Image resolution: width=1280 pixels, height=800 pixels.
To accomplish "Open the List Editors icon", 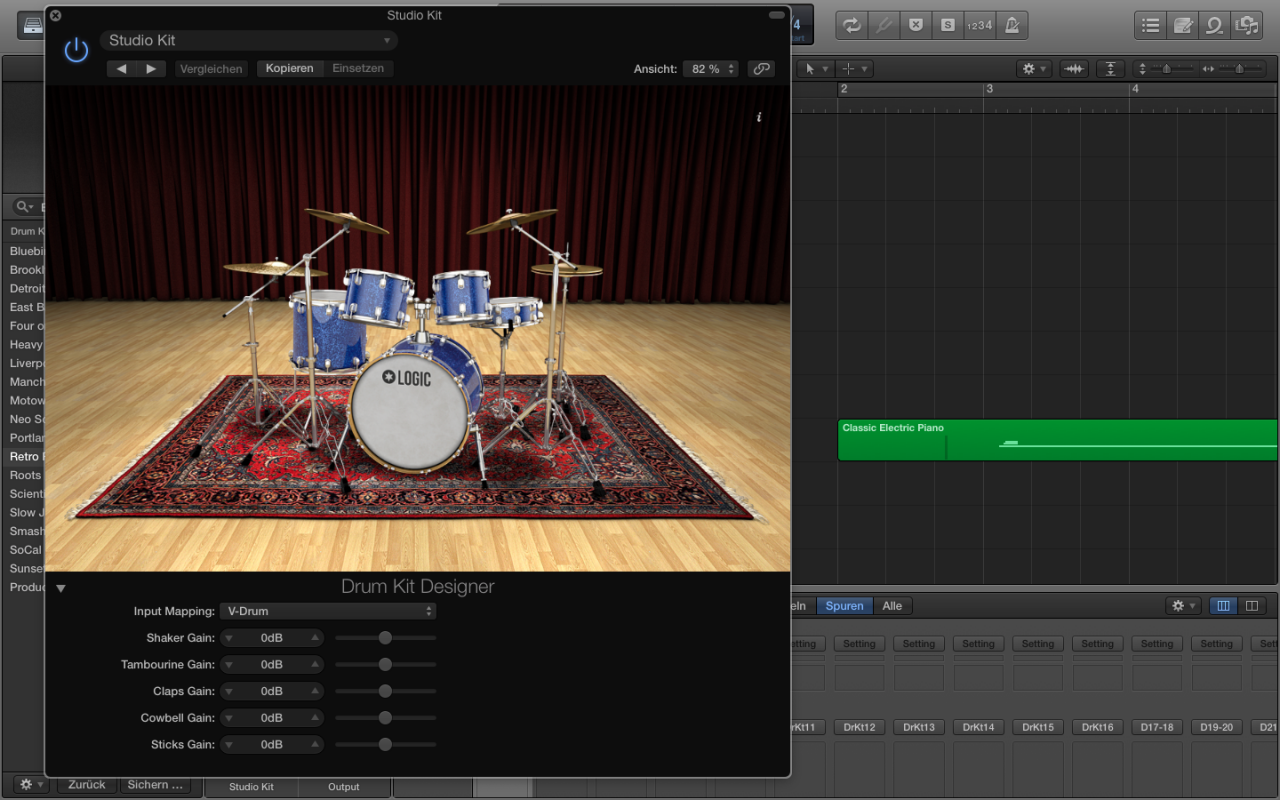I will point(1151,26).
